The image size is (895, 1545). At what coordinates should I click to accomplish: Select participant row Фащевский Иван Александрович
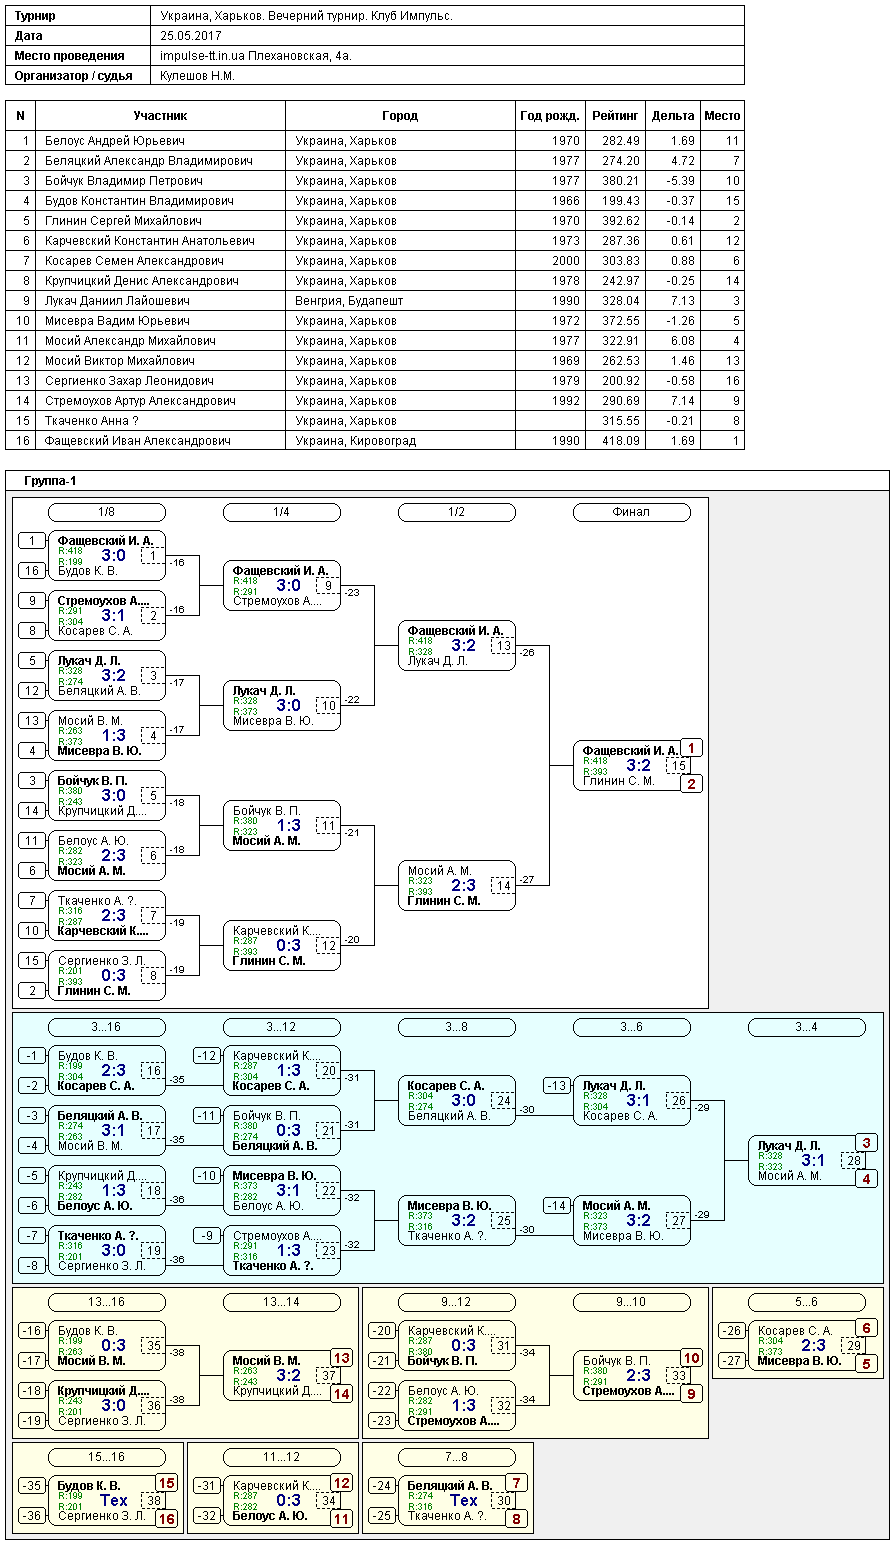[x=375, y=440]
